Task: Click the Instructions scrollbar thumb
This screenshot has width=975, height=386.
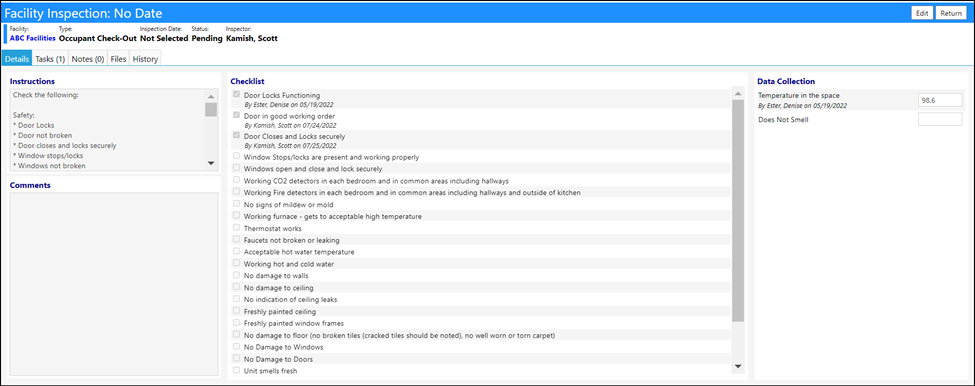Action: coord(211,110)
